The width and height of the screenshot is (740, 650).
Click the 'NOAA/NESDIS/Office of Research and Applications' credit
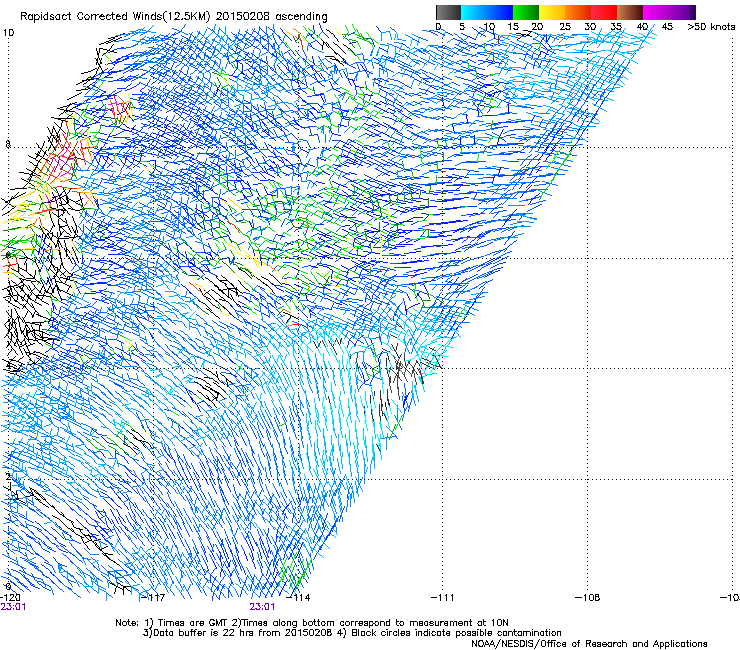coord(589,644)
